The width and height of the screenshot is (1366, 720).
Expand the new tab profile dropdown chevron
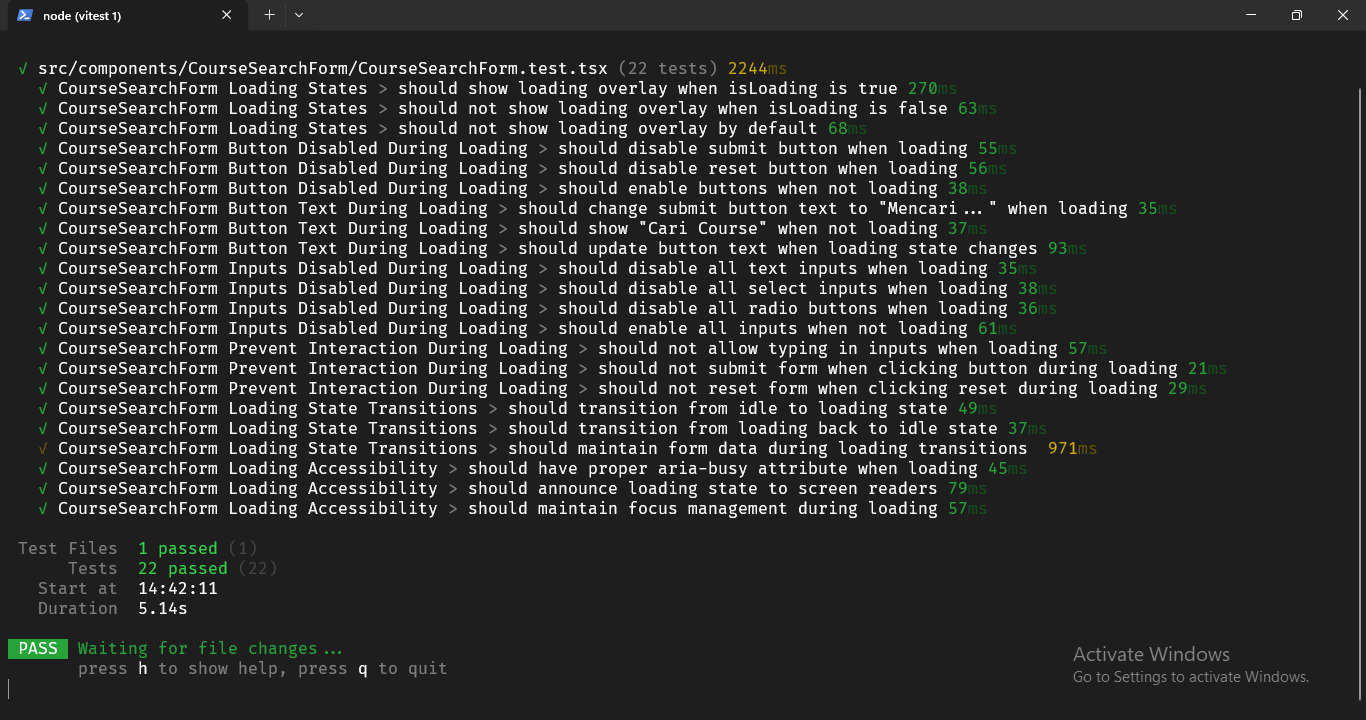click(x=299, y=15)
